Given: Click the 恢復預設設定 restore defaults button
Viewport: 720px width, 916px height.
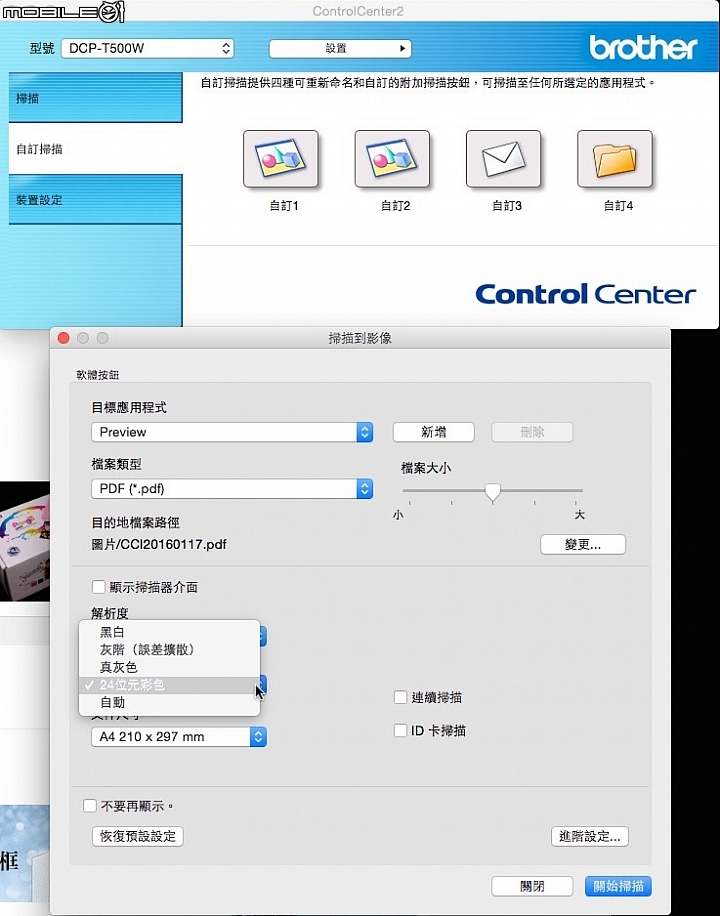Looking at the screenshot, I should 138,837.
